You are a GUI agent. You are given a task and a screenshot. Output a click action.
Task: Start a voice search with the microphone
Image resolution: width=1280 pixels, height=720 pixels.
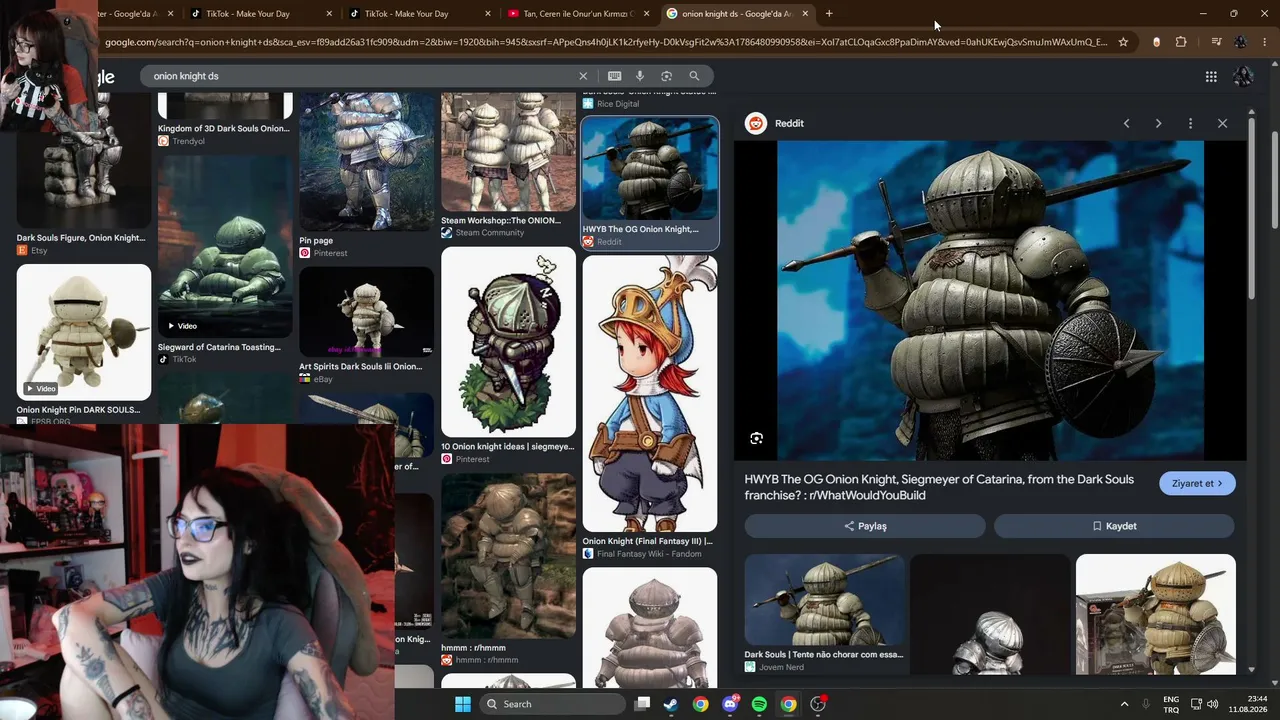pos(640,76)
